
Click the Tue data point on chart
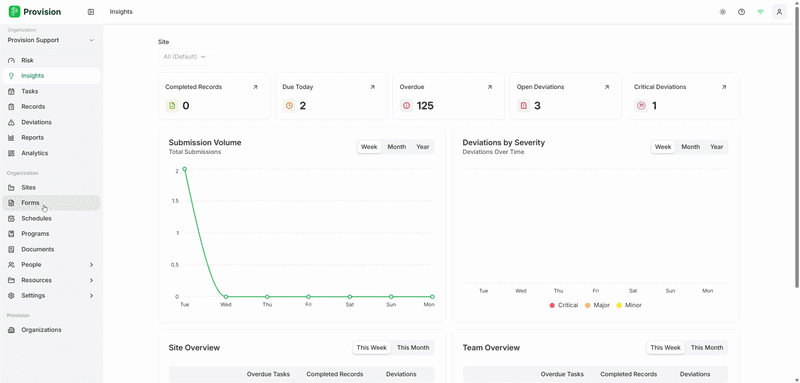(185, 169)
